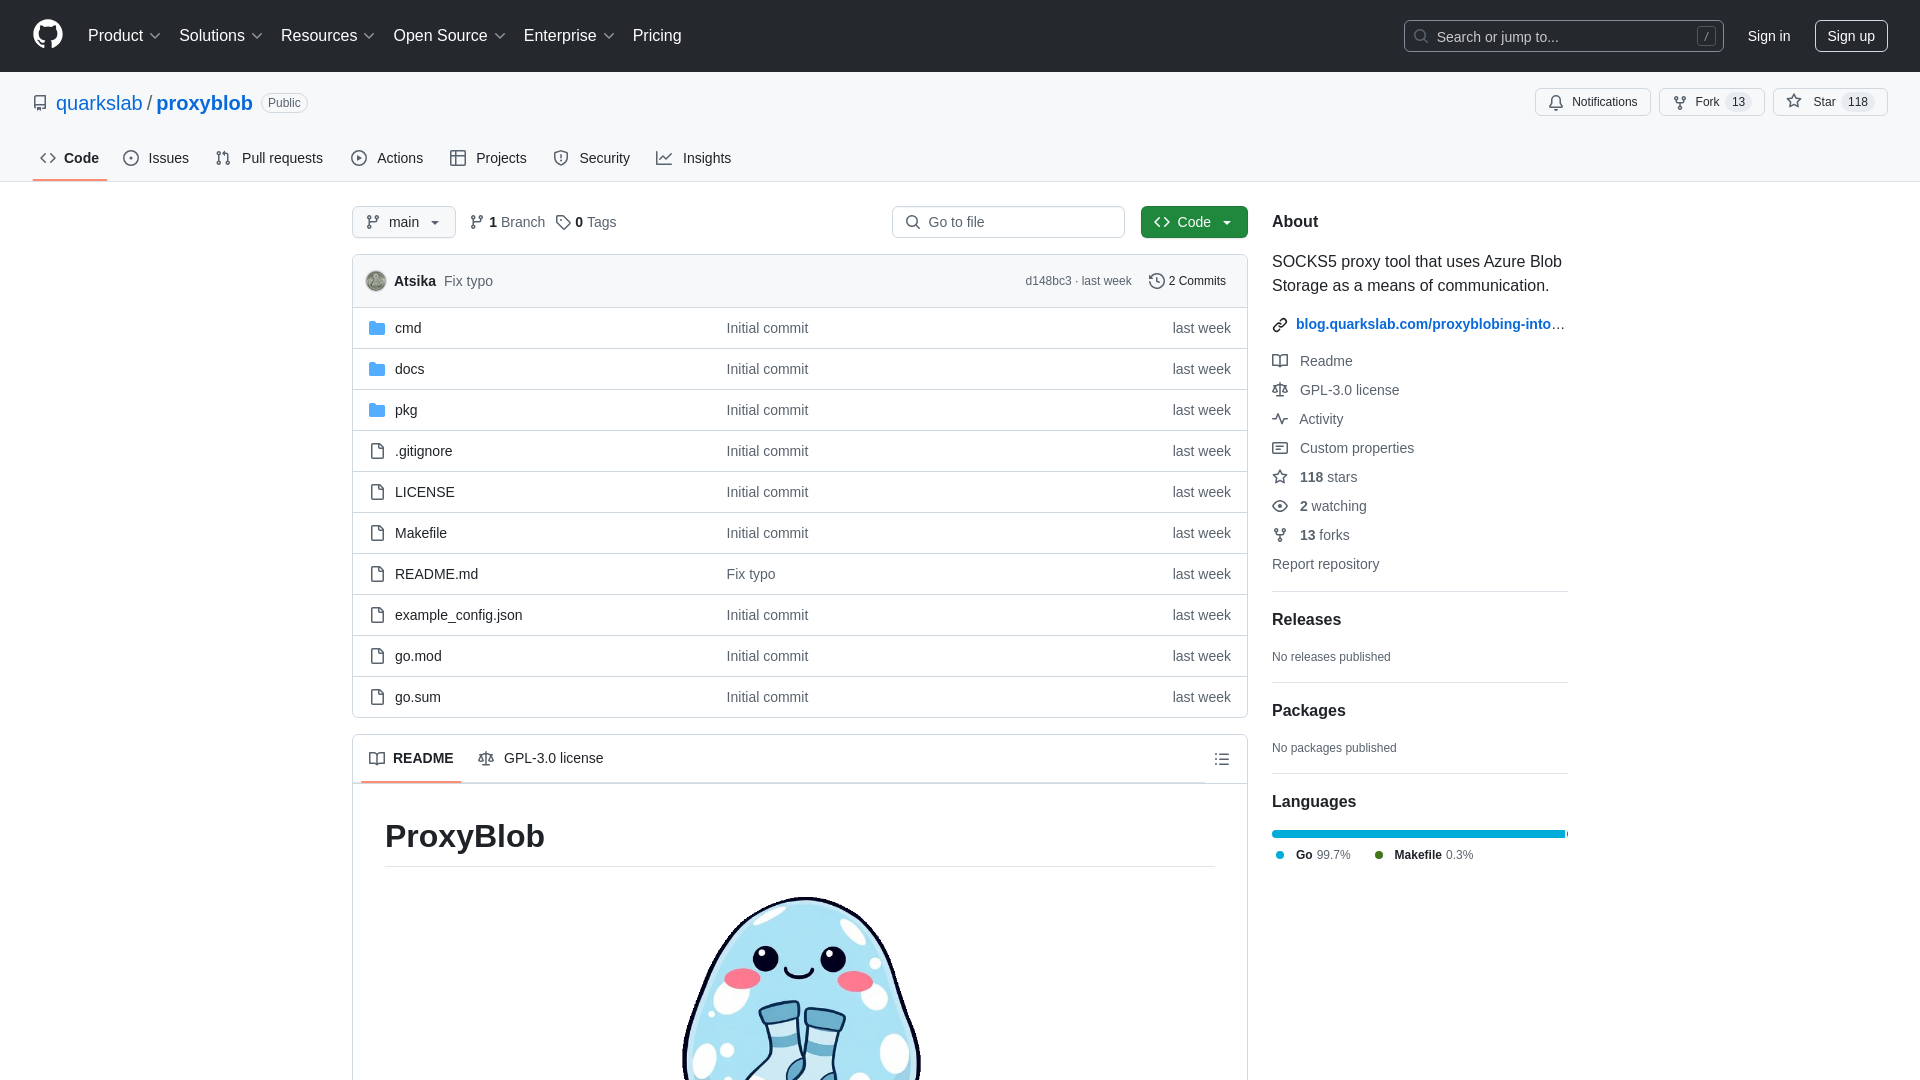Open commit hash d148bc3
Image resolution: width=1920 pixels, height=1080 pixels.
(1048, 281)
